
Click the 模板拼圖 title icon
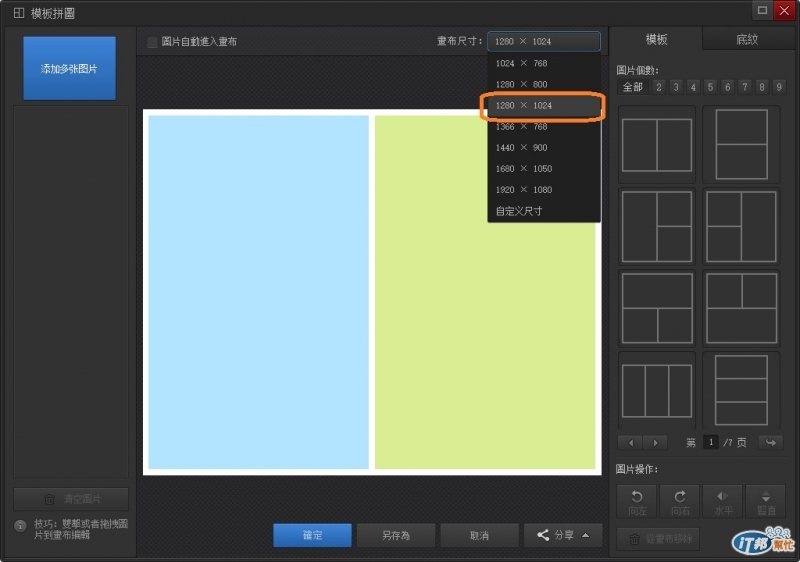click(19, 13)
